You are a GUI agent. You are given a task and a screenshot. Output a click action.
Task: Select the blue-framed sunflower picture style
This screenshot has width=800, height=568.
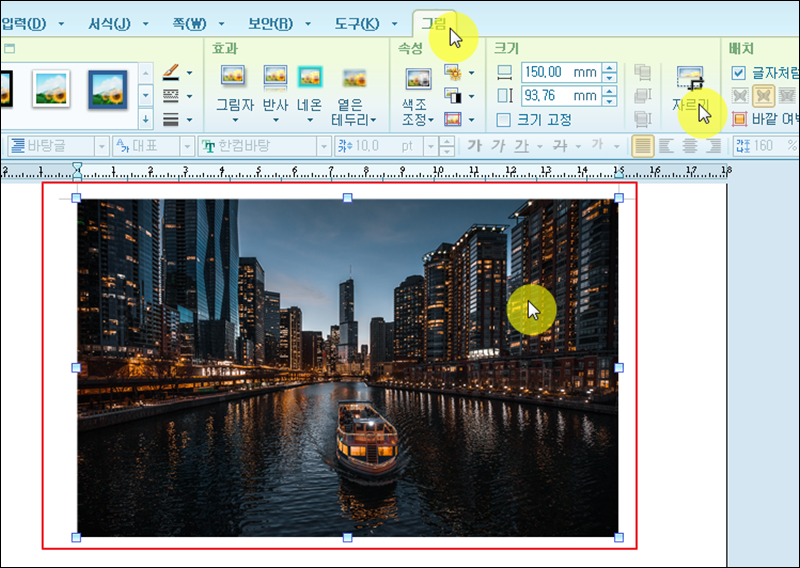pyautogui.click(x=108, y=89)
